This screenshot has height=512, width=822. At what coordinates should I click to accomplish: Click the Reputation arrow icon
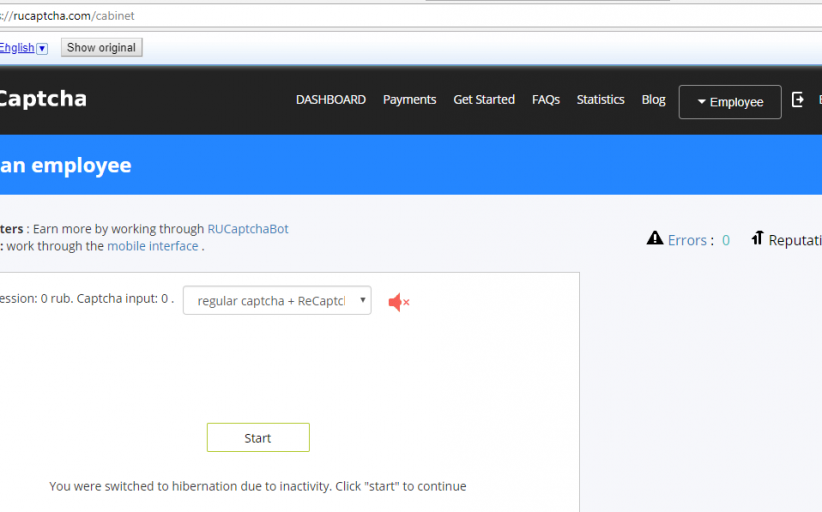[757, 239]
